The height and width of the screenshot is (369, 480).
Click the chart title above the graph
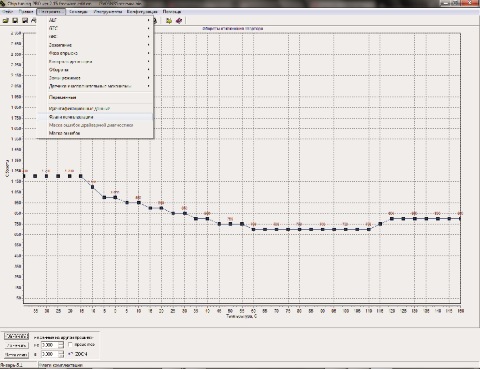pos(233,29)
